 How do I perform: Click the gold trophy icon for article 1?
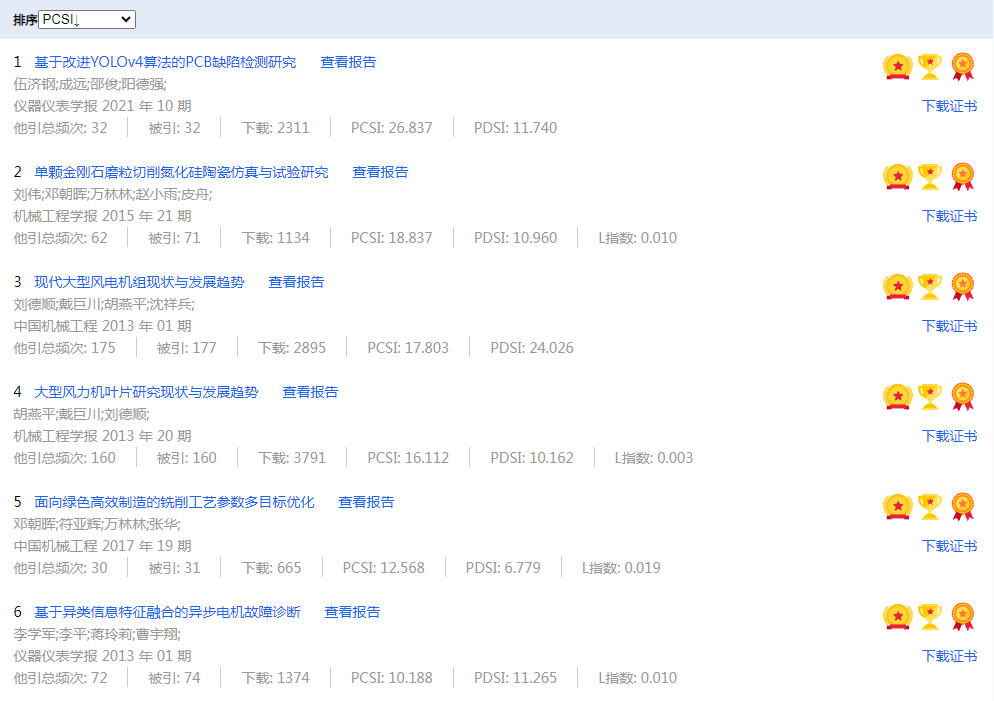click(x=930, y=66)
